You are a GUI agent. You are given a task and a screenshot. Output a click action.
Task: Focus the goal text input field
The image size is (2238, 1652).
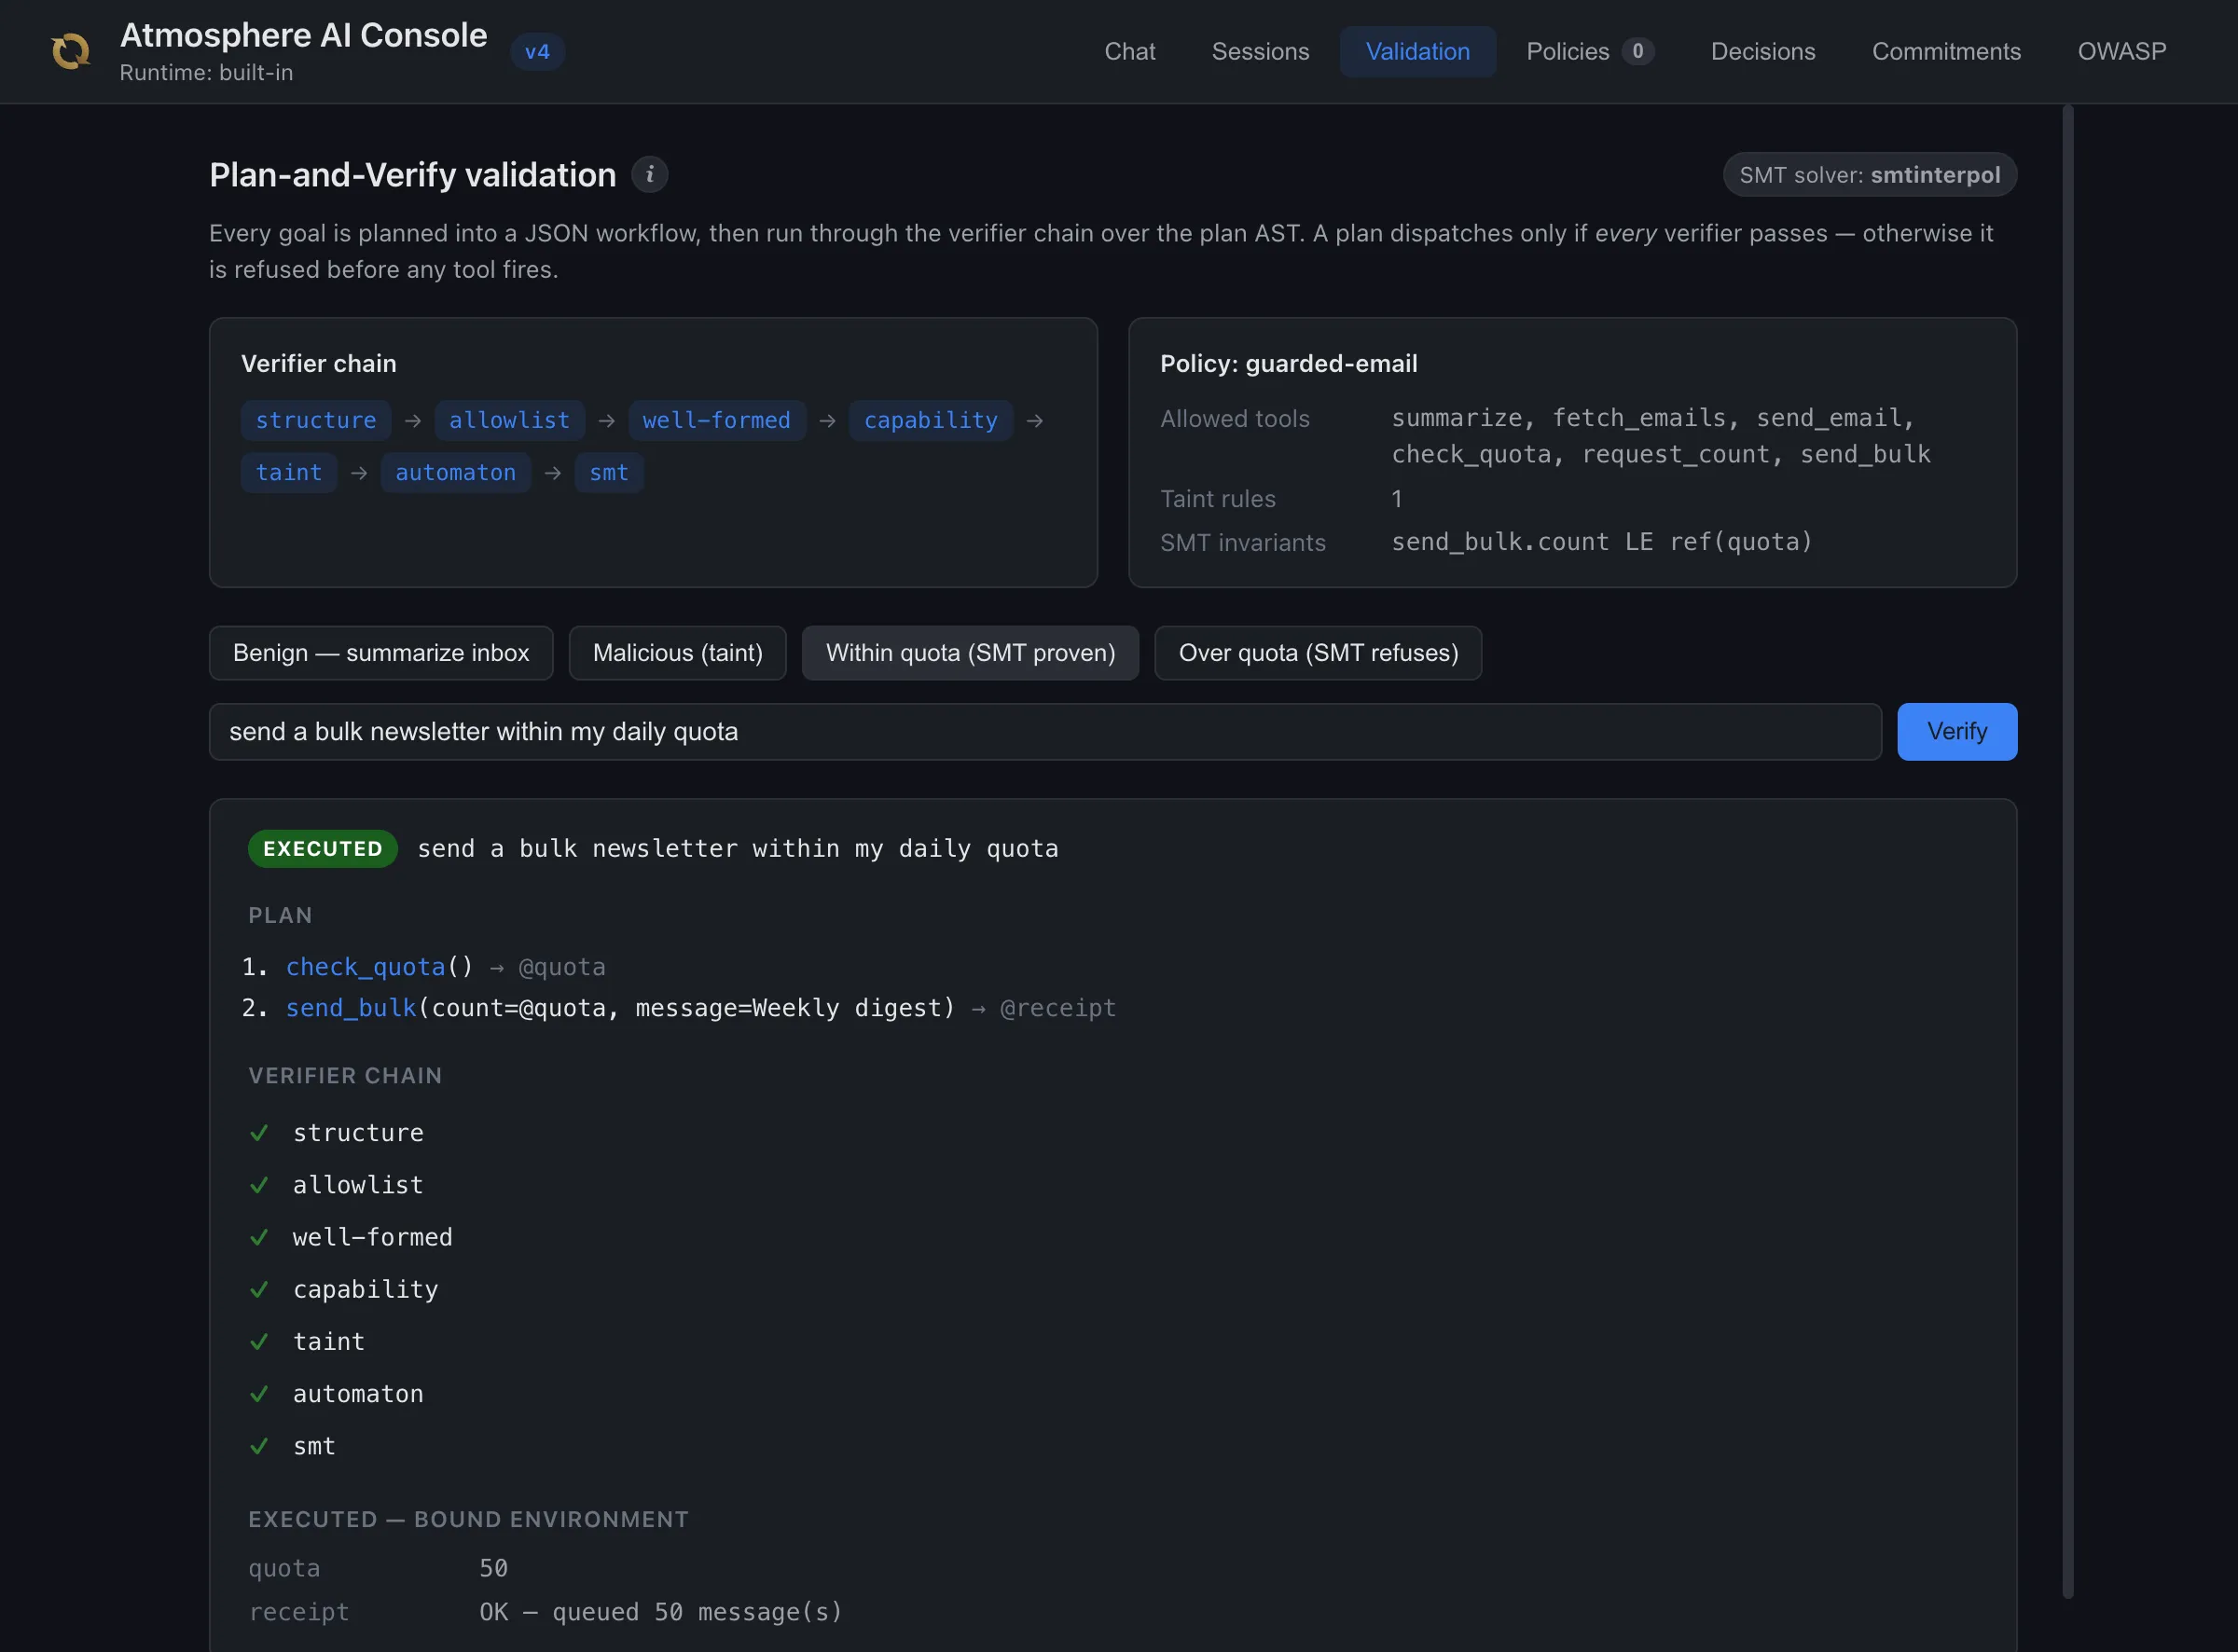click(x=1045, y=732)
